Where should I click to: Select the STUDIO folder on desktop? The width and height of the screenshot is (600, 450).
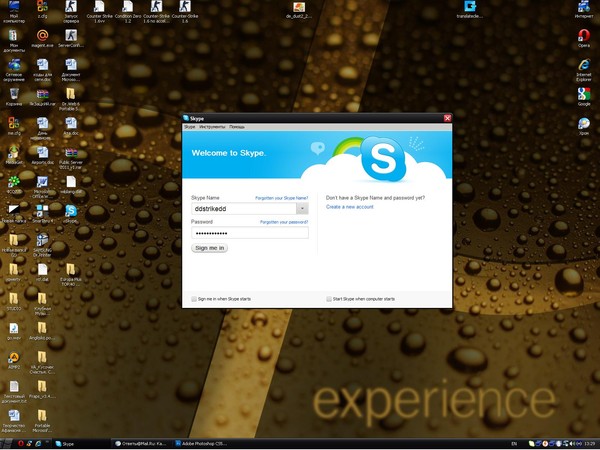pos(14,302)
